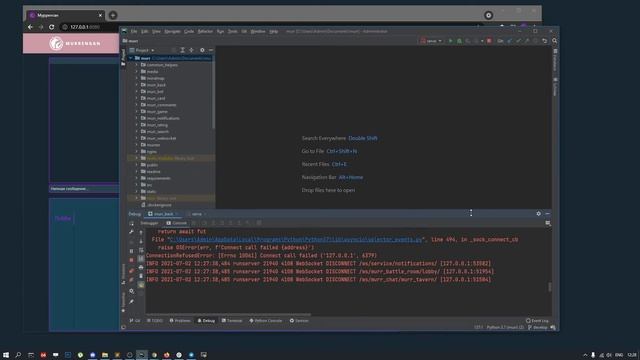Click Python 3.7 interpreter in status bar
The height and width of the screenshot is (360, 640).
[505, 327]
